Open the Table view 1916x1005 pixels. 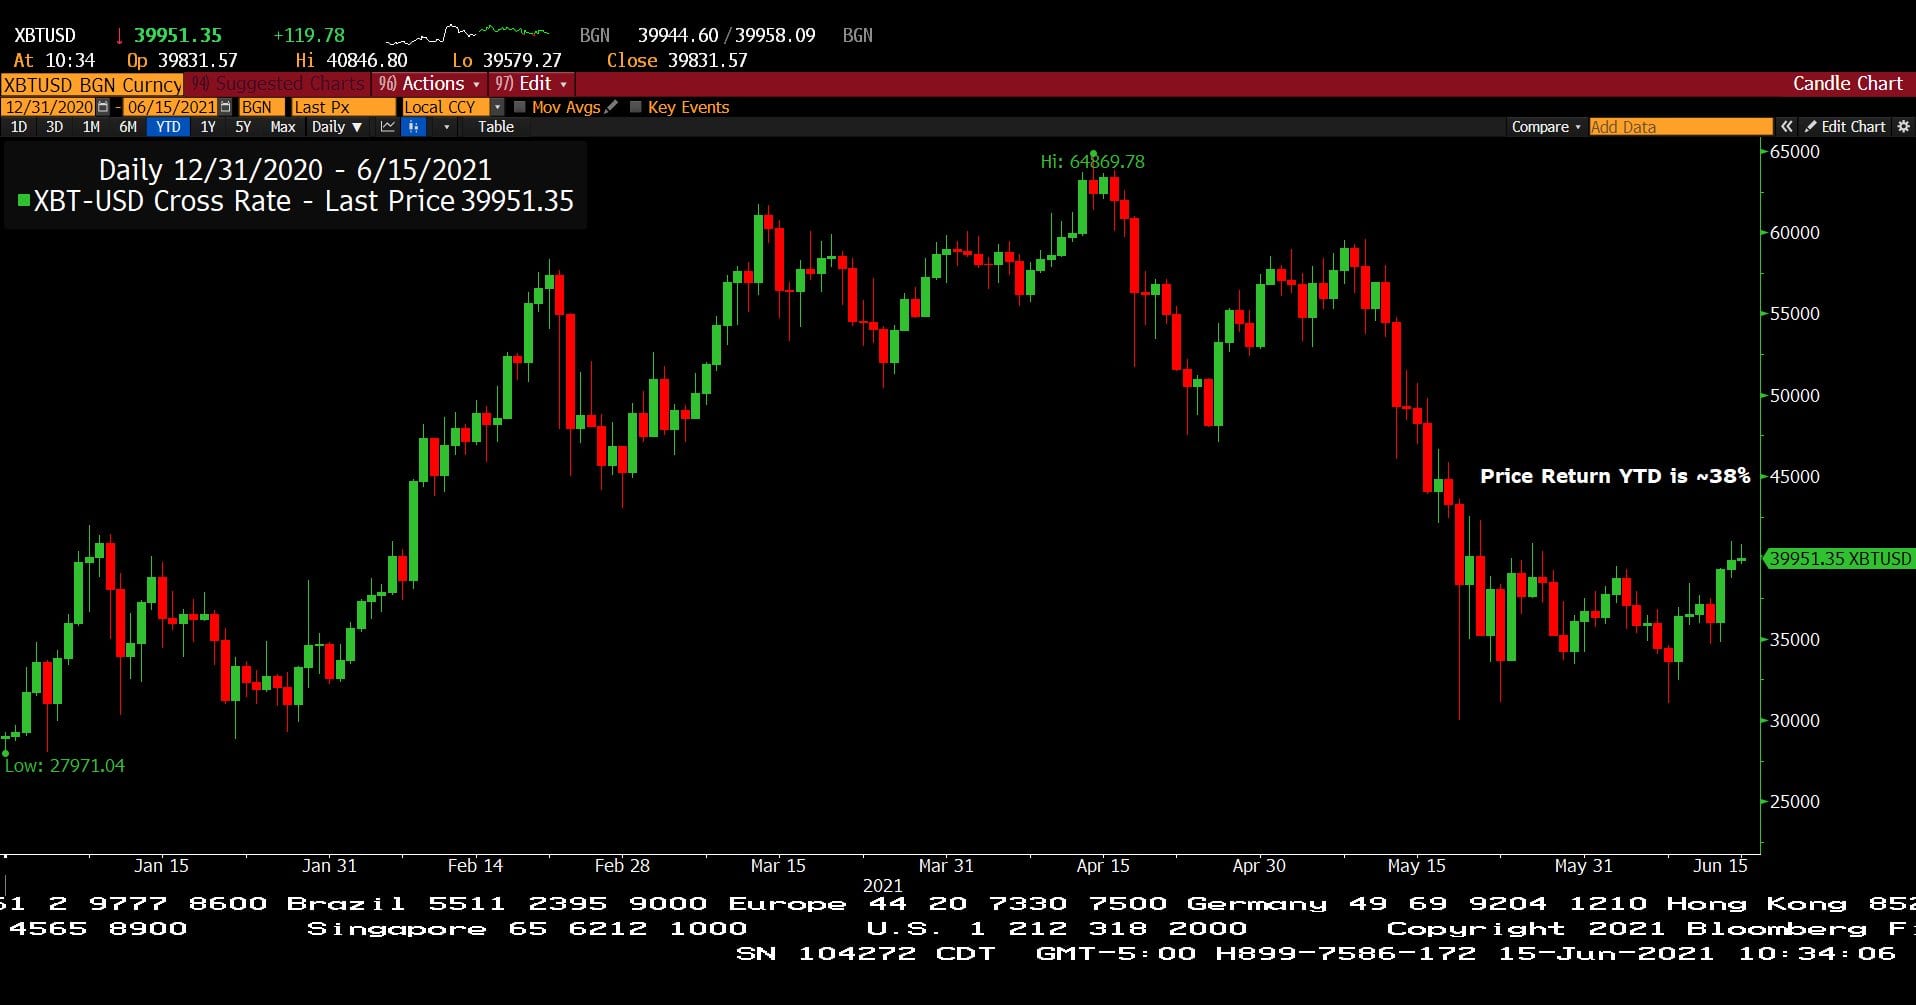click(496, 127)
